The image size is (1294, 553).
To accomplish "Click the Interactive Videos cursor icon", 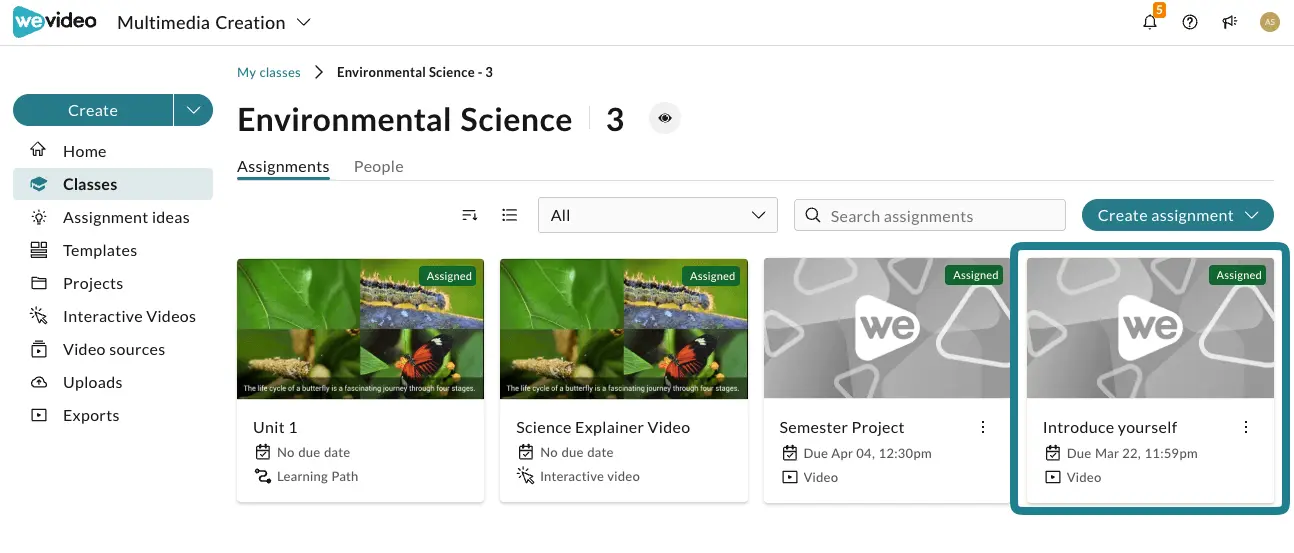I will coord(39,316).
